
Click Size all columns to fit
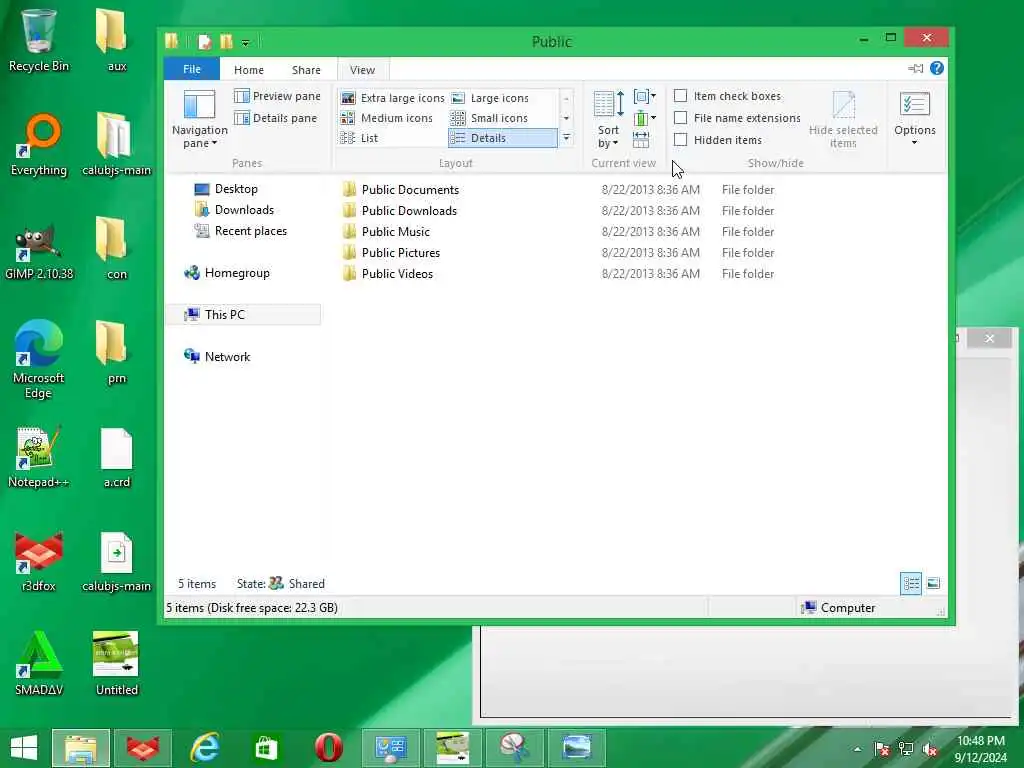[x=641, y=139]
